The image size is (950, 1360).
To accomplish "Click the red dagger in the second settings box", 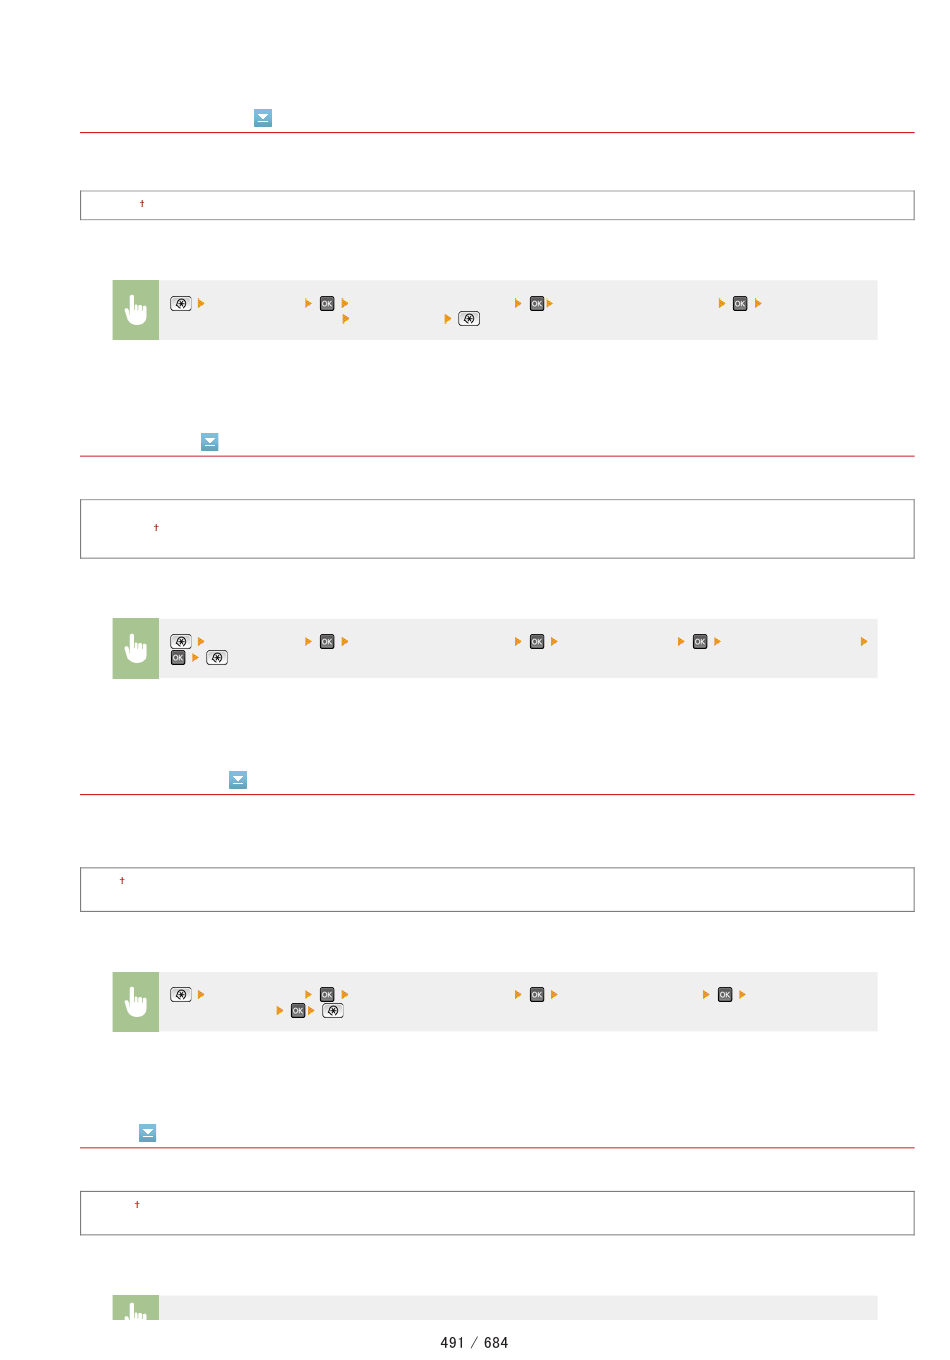I will [156, 528].
